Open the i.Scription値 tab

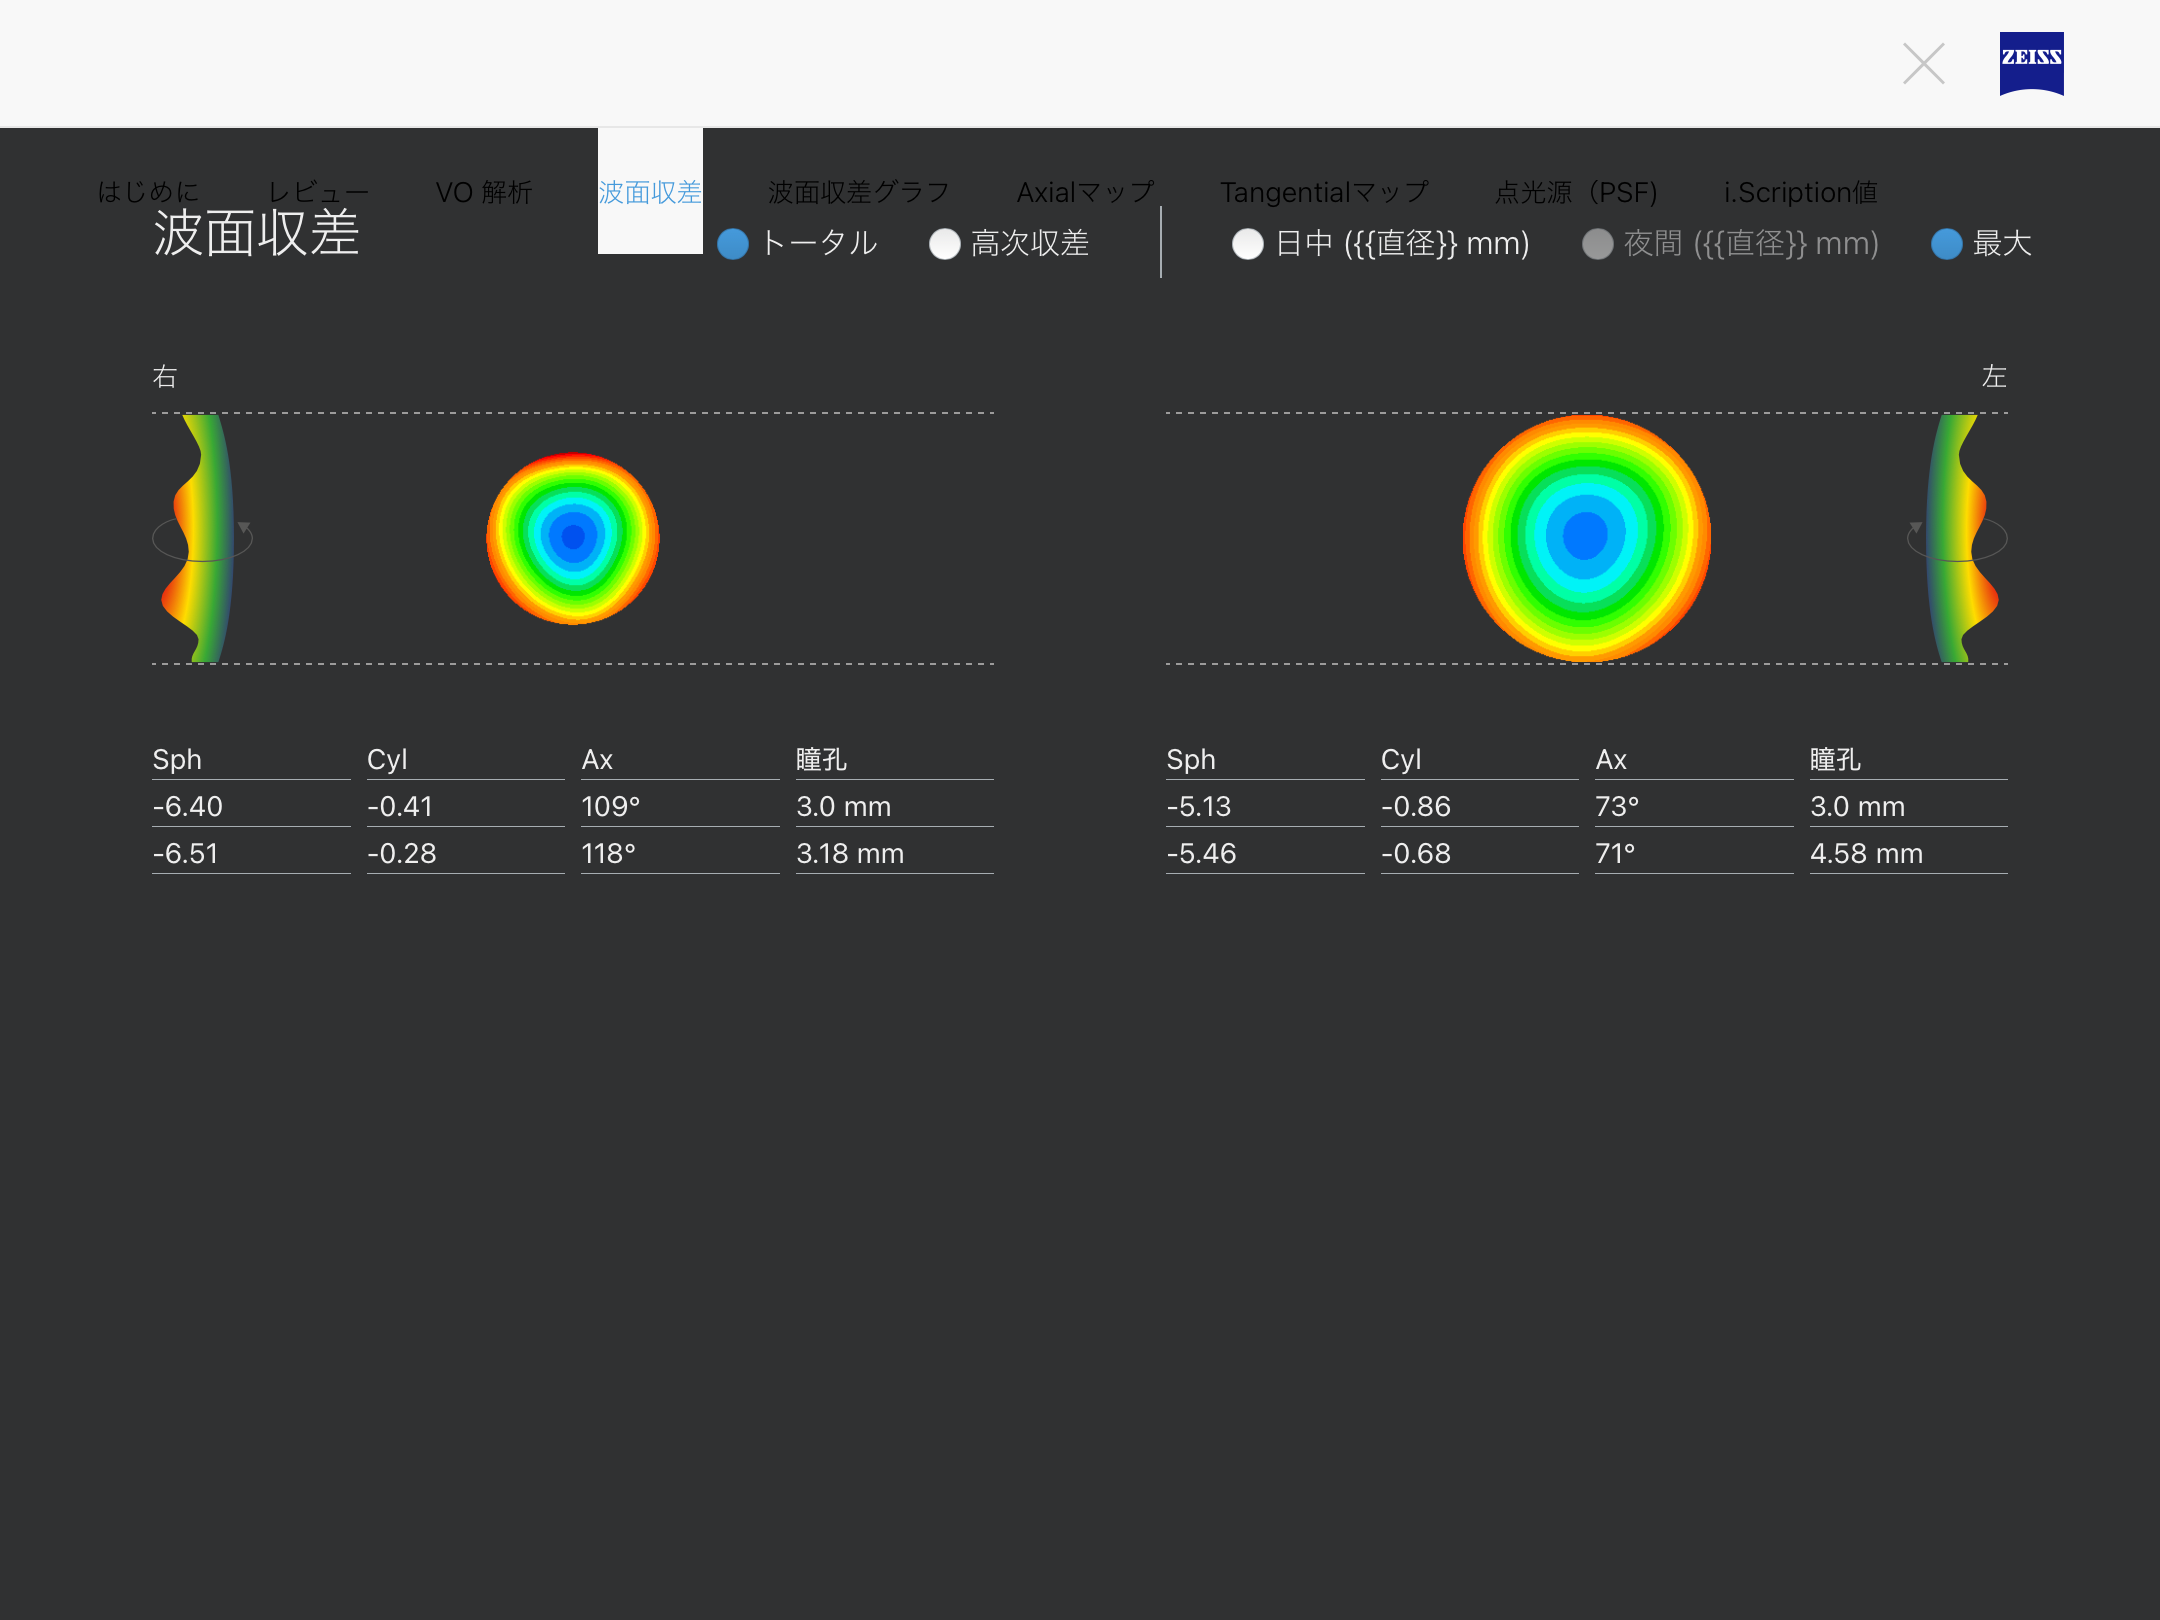coord(1800,191)
